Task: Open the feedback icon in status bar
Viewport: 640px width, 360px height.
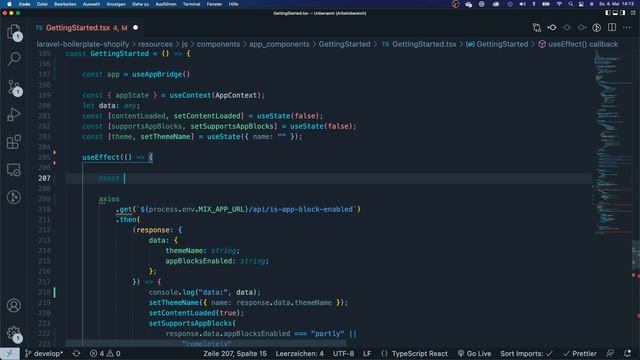Action: point(610,353)
